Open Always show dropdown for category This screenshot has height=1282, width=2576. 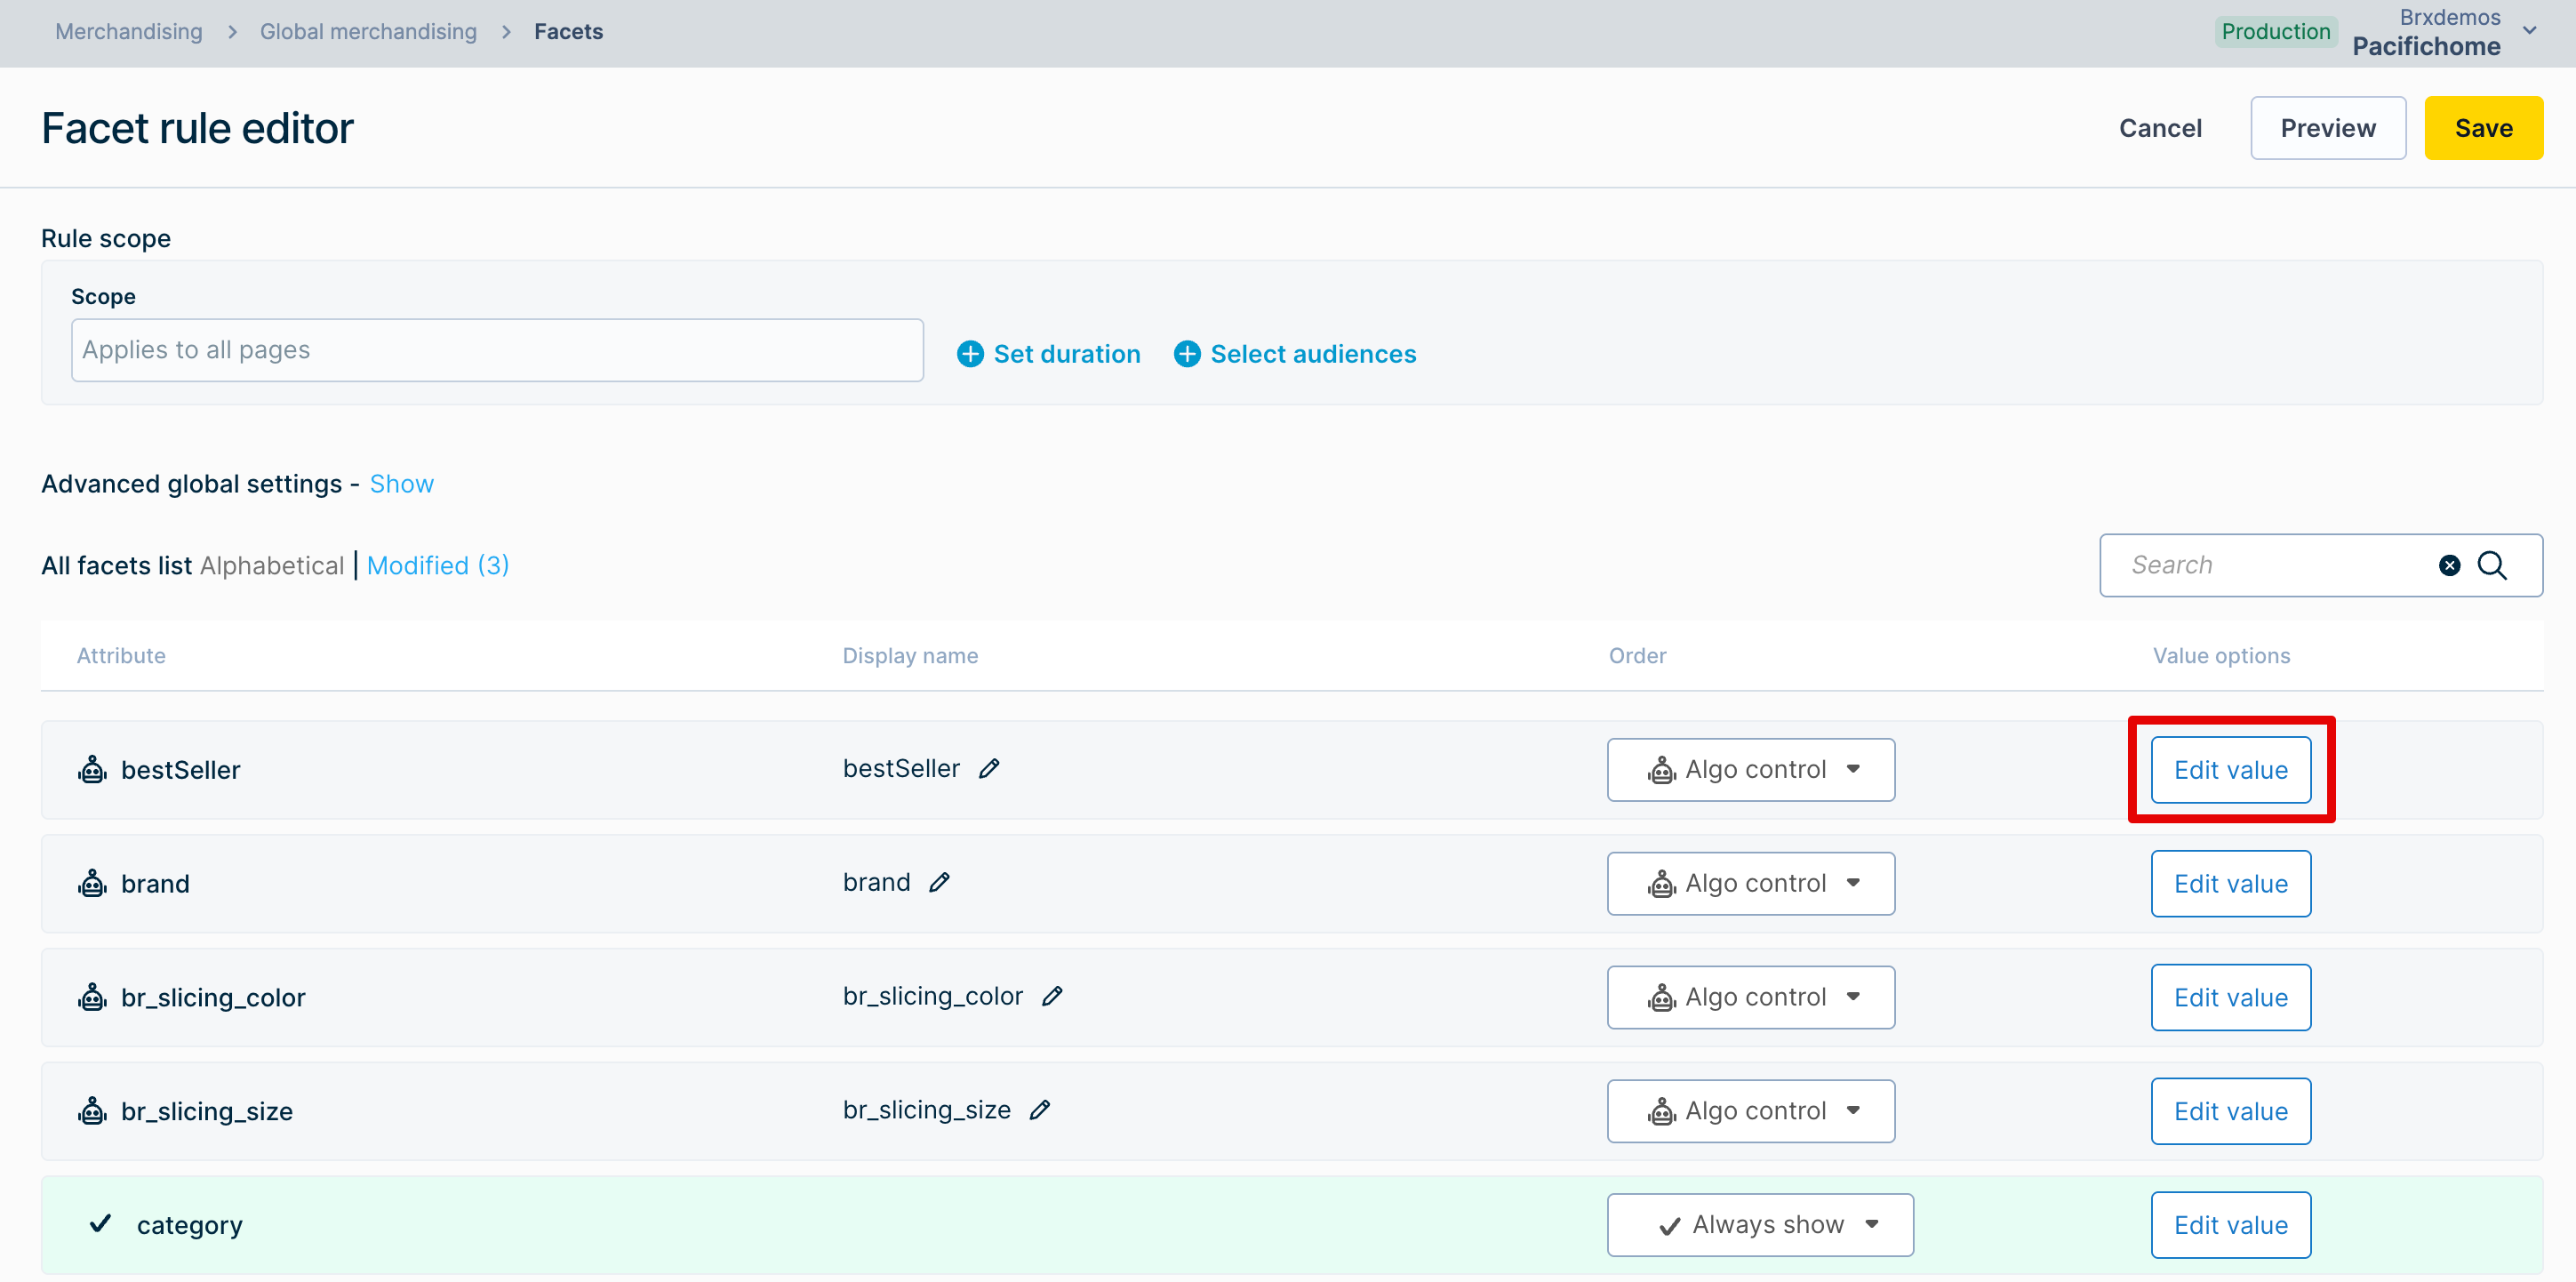point(1760,1225)
